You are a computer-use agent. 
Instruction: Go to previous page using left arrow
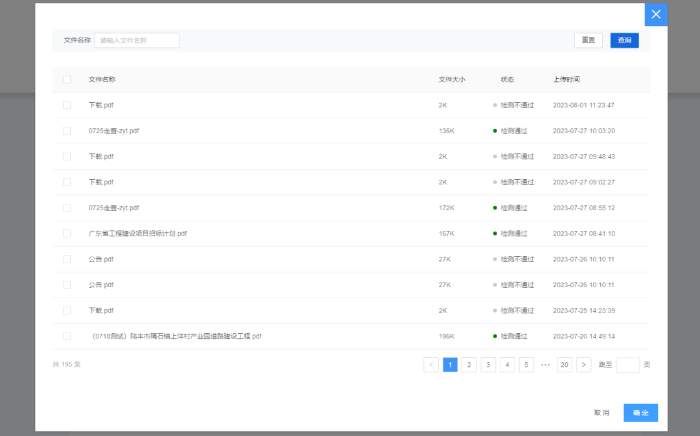click(431, 365)
